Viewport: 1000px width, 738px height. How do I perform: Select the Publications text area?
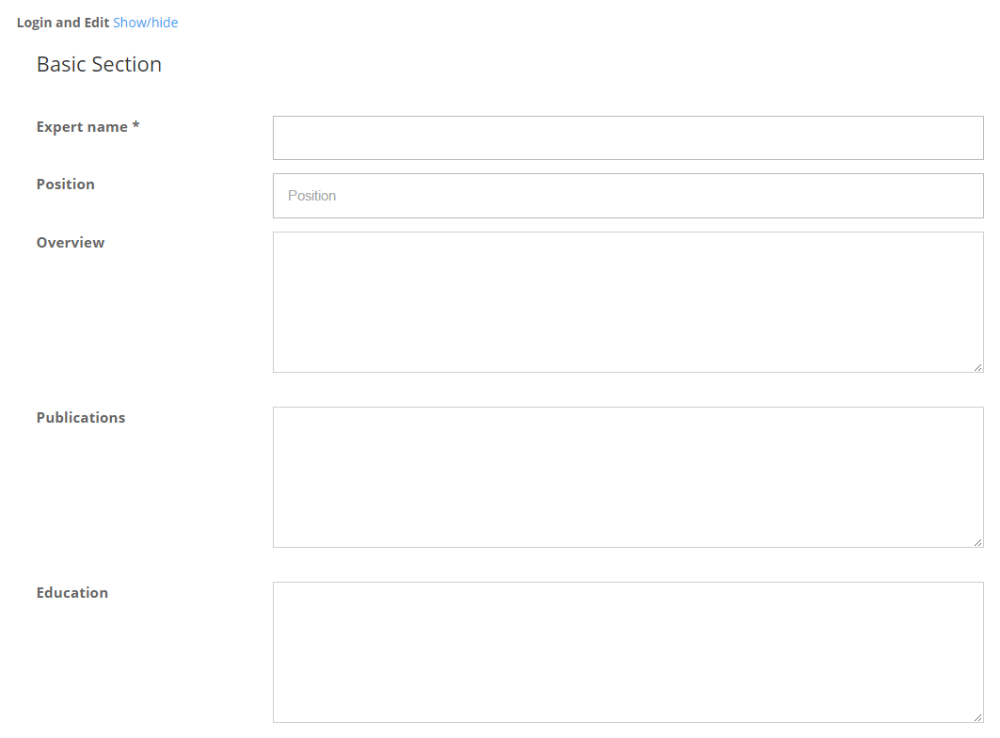[x=627, y=477]
